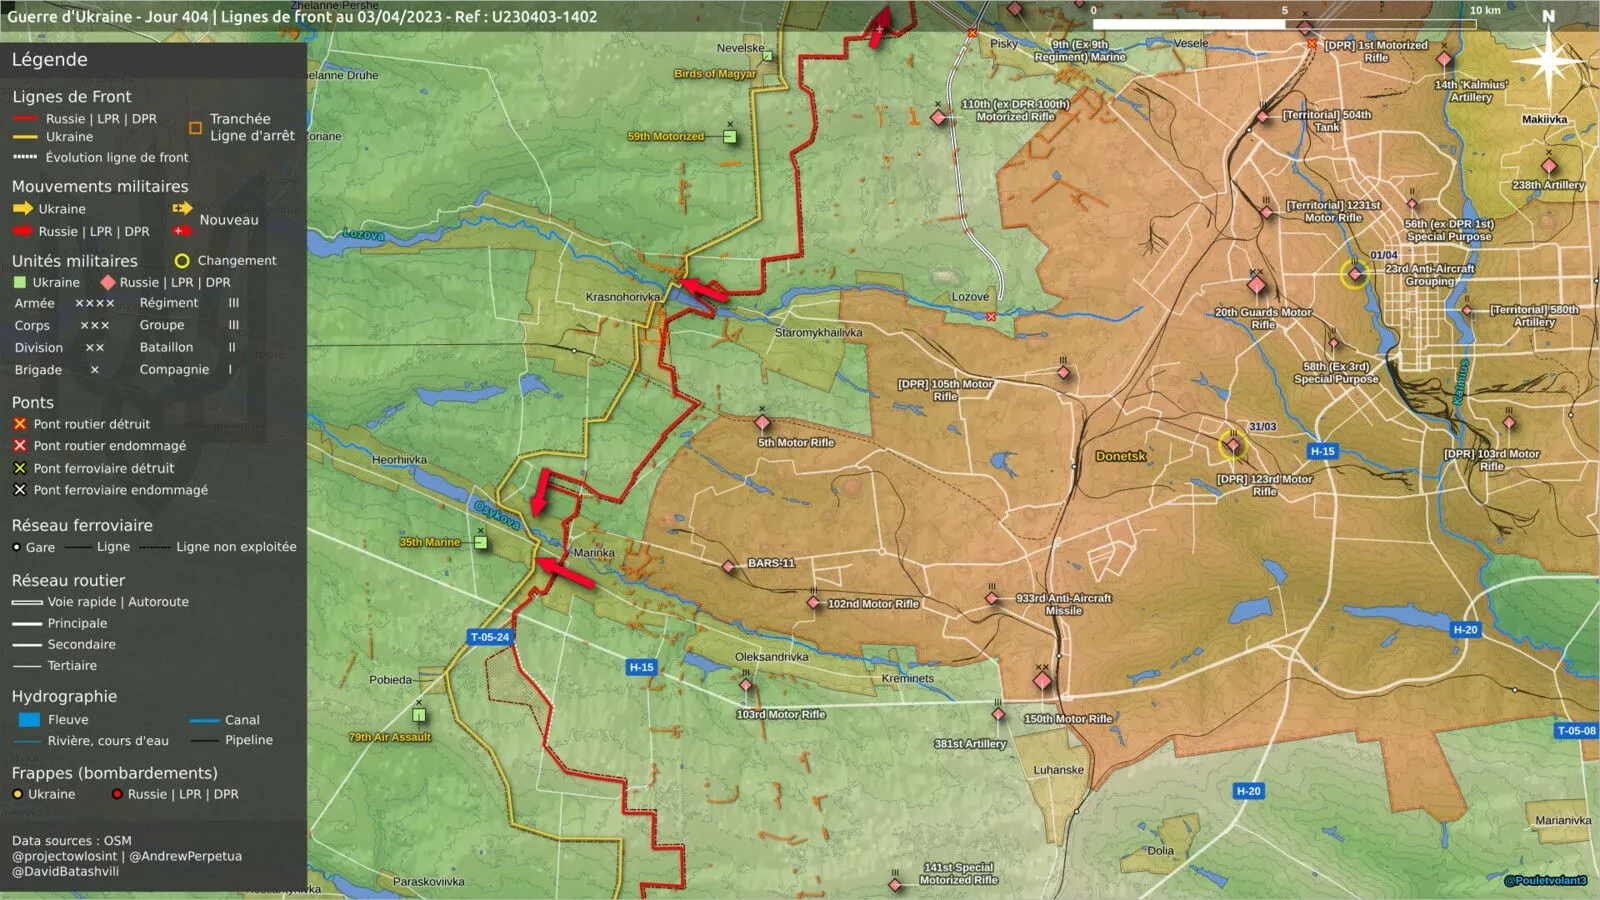Click the blue Fleuve swatch in legend
Image resolution: width=1600 pixels, height=900 pixels.
point(29,720)
